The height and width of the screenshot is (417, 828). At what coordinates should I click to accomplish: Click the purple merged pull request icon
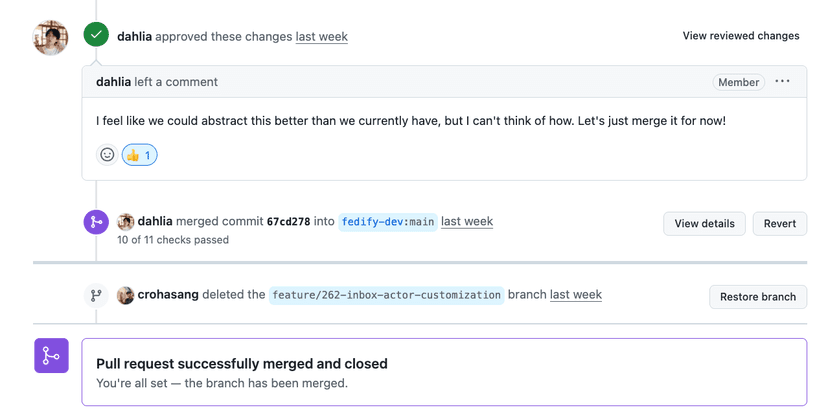(x=51, y=356)
